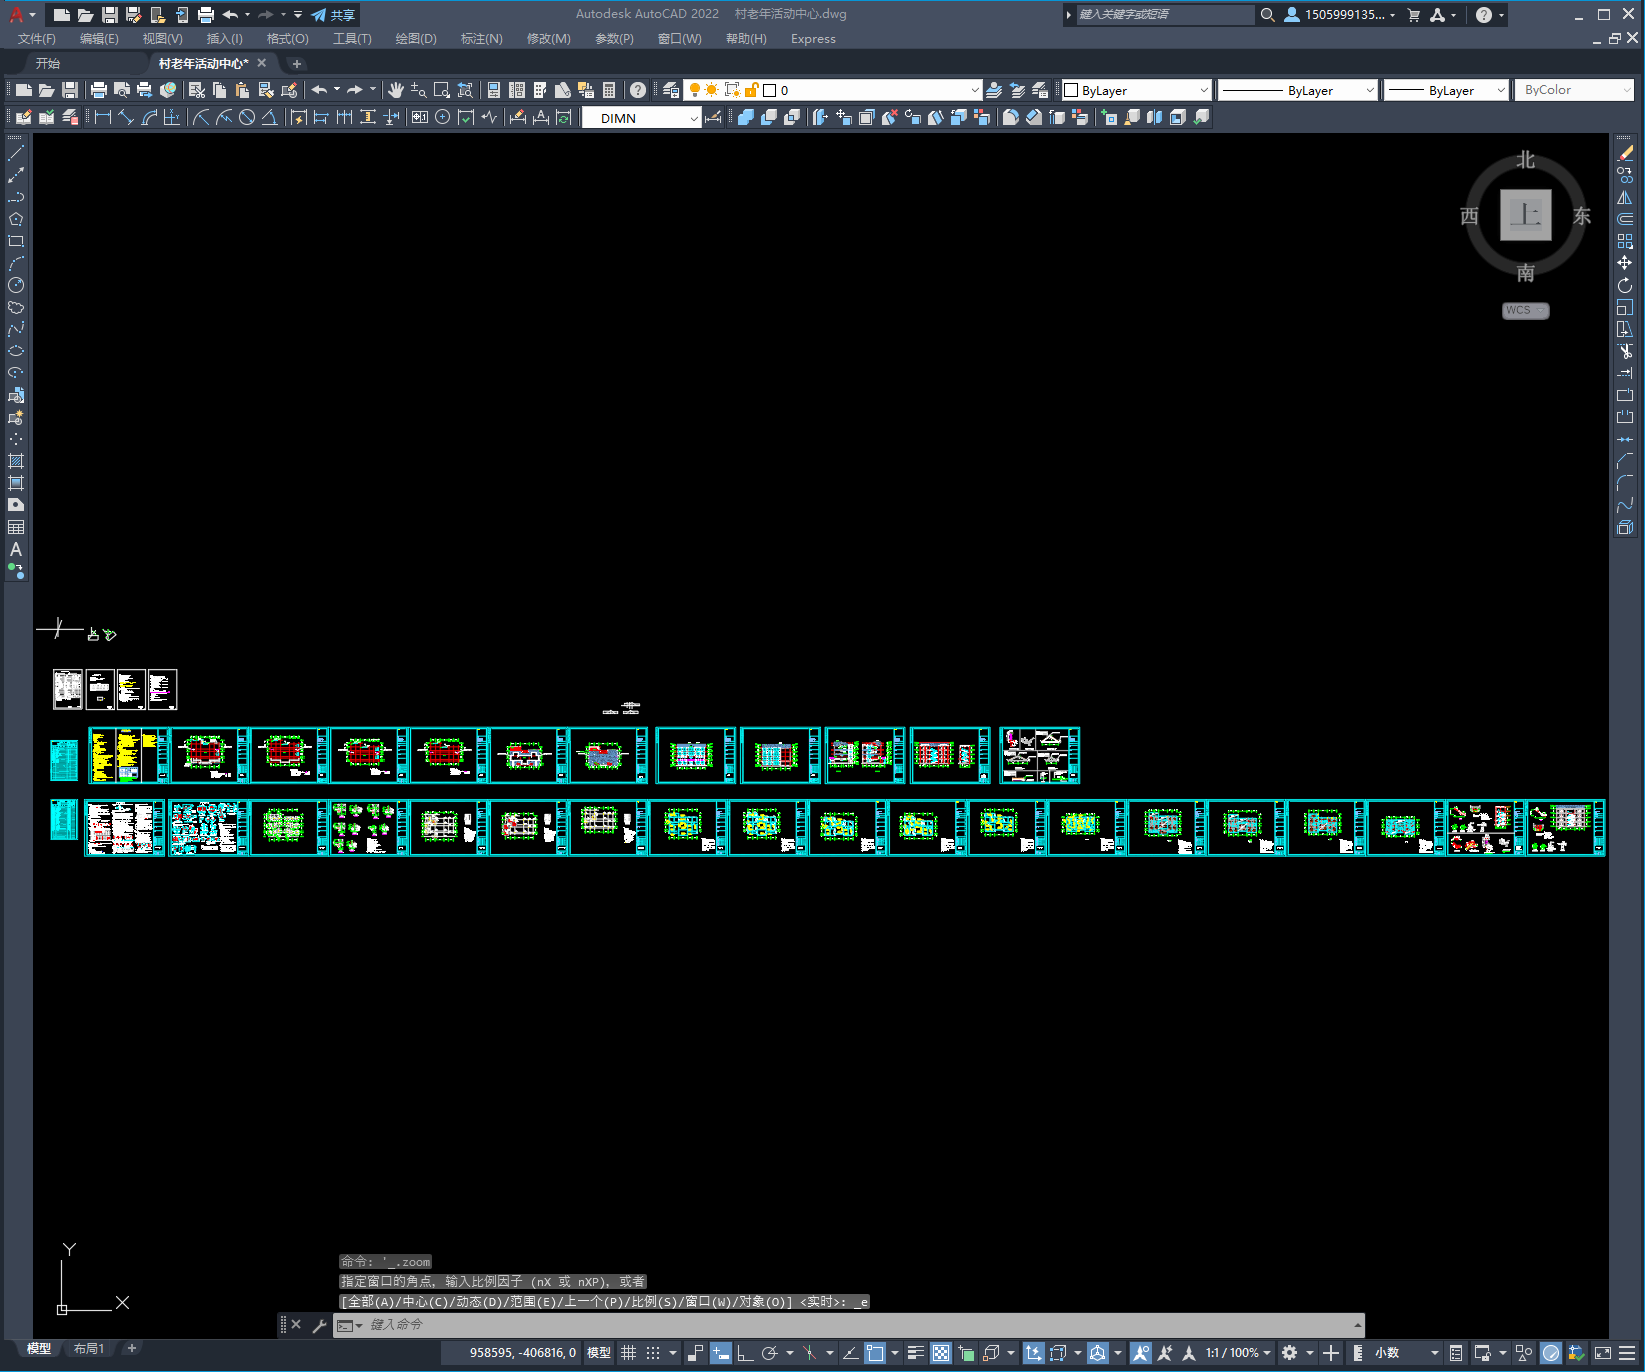Click the Erase tool in modify toolbar
The image size is (1645, 1372).
[x=1625, y=153]
